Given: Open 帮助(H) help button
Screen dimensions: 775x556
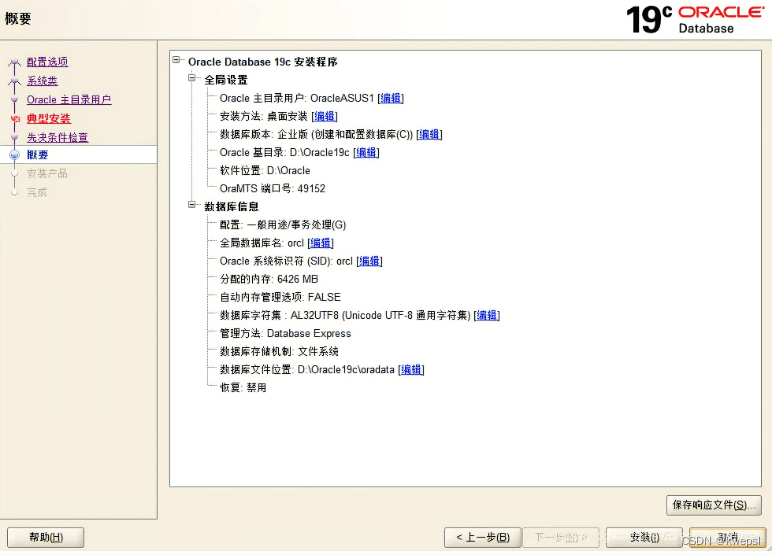Looking at the screenshot, I should pos(45,537).
